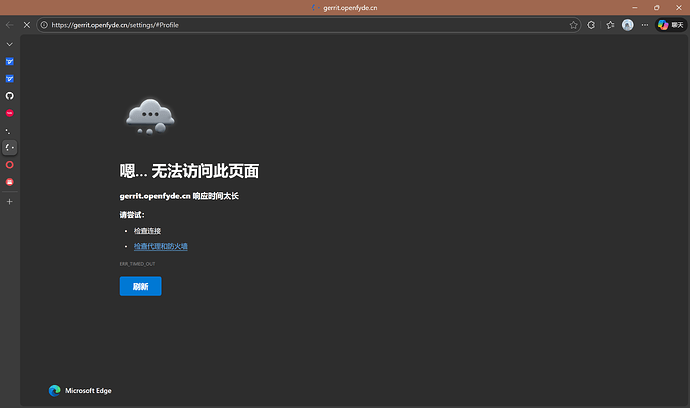
Task: Open the 检查代理和防火墙 link
Action: click(161, 246)
